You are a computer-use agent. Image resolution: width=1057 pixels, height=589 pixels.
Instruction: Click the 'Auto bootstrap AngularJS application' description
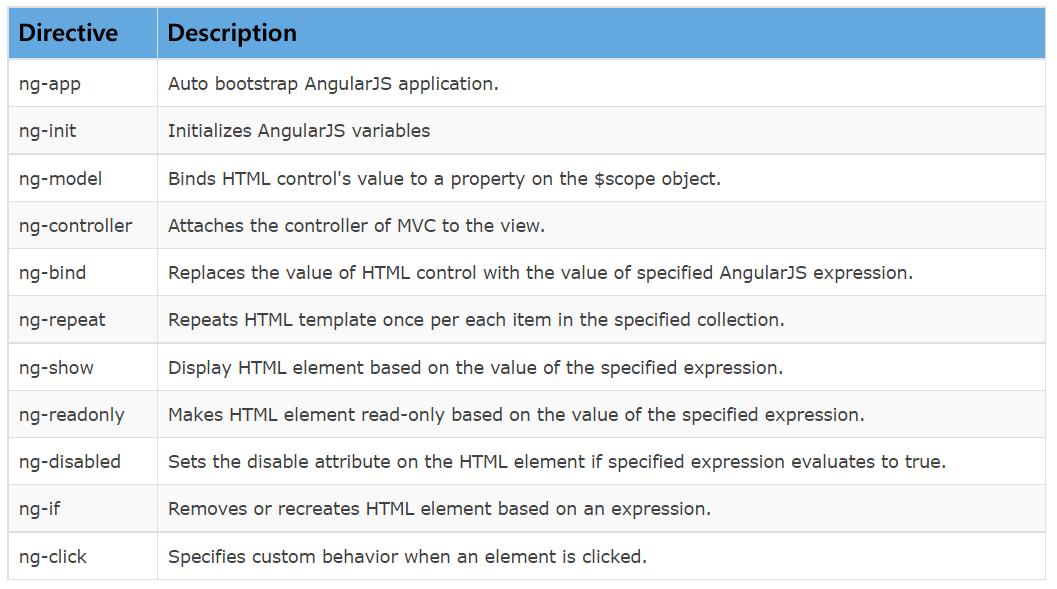333,84
